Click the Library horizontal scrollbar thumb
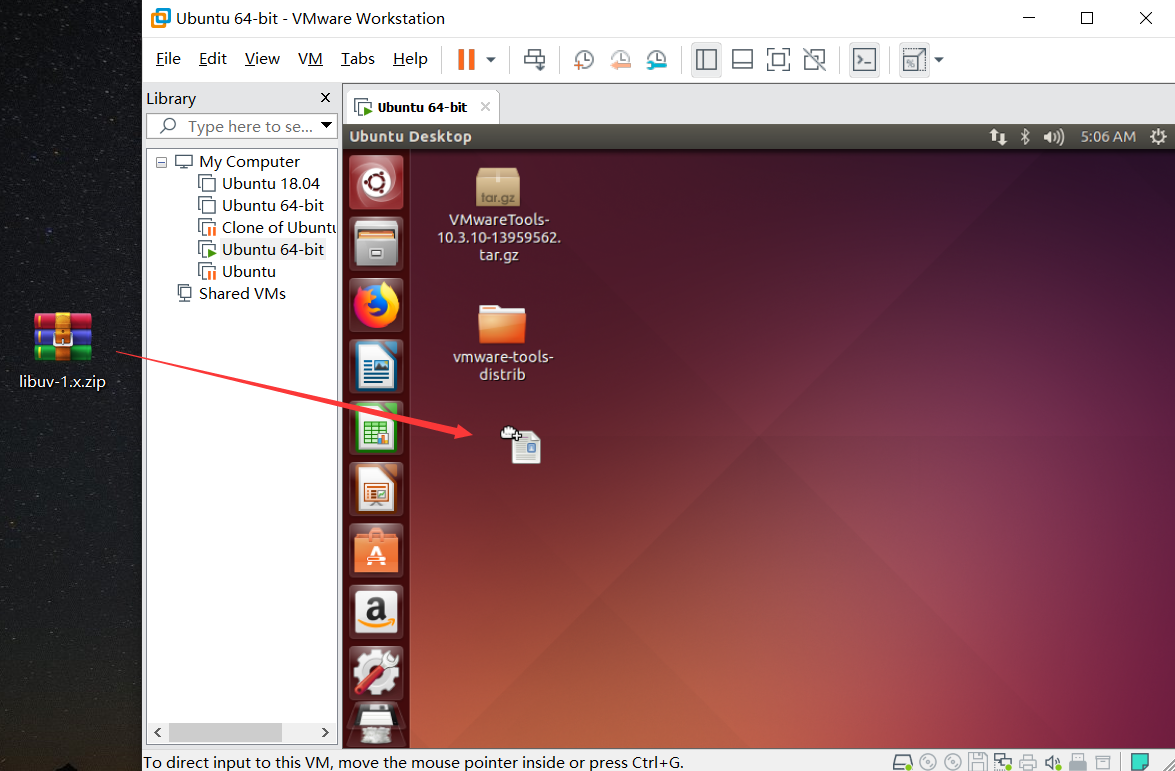The image size is (1175, 771). point(225,732)
